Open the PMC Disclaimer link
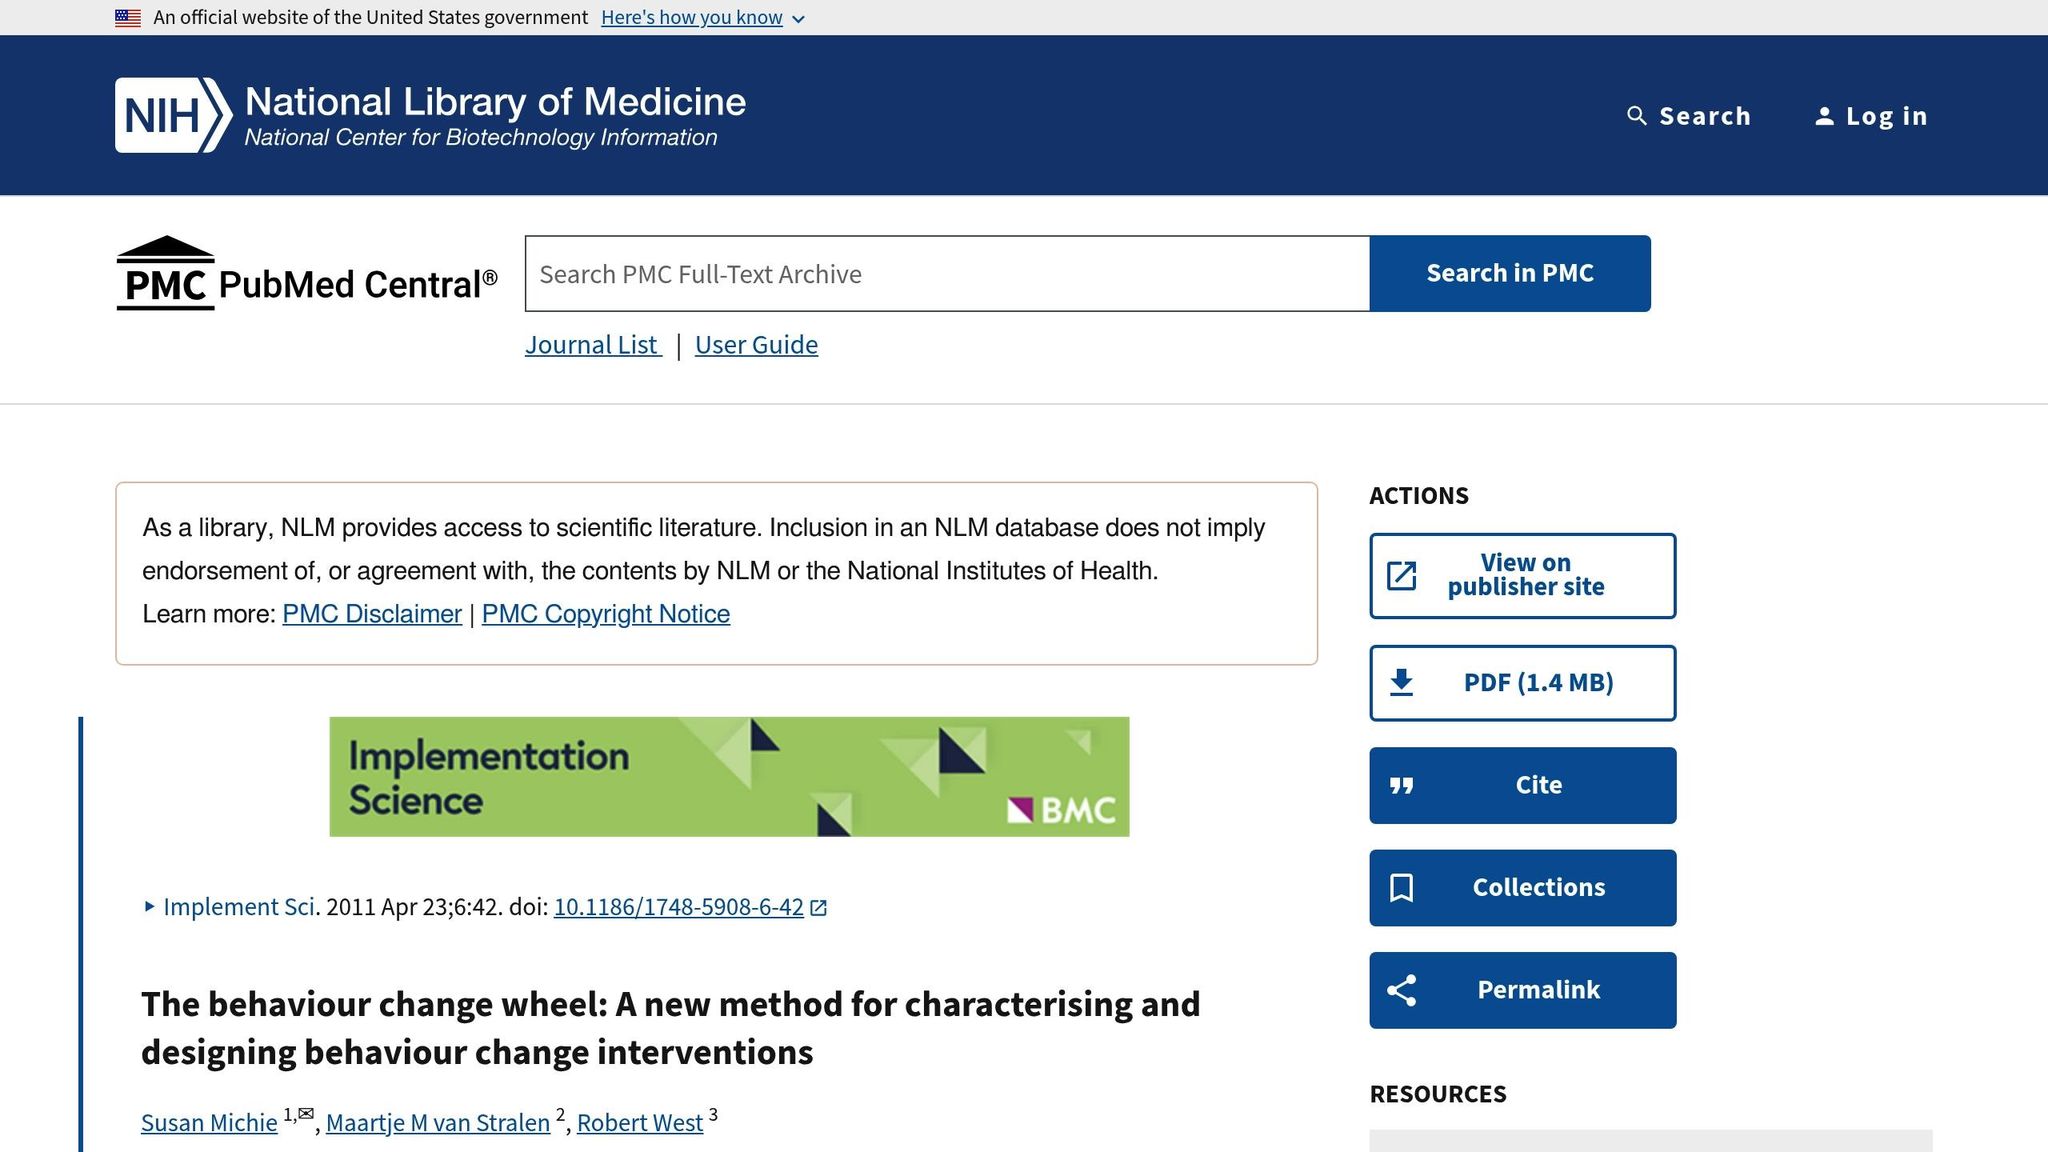The height and width of the screenshot is (1152, 2048). click(x=372, y=614)
